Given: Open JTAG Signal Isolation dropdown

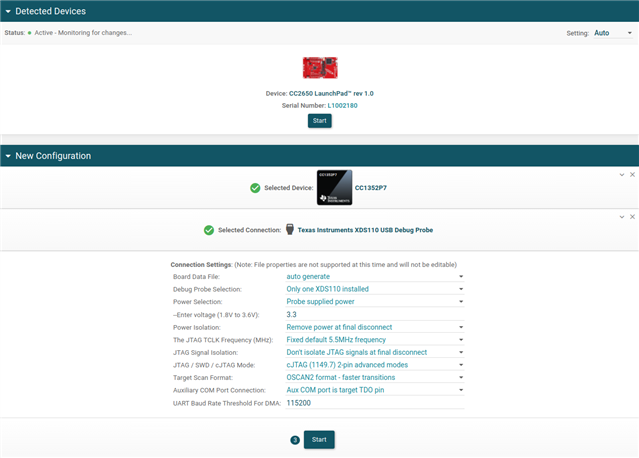Looking at the screenshot, I should 375,352.
